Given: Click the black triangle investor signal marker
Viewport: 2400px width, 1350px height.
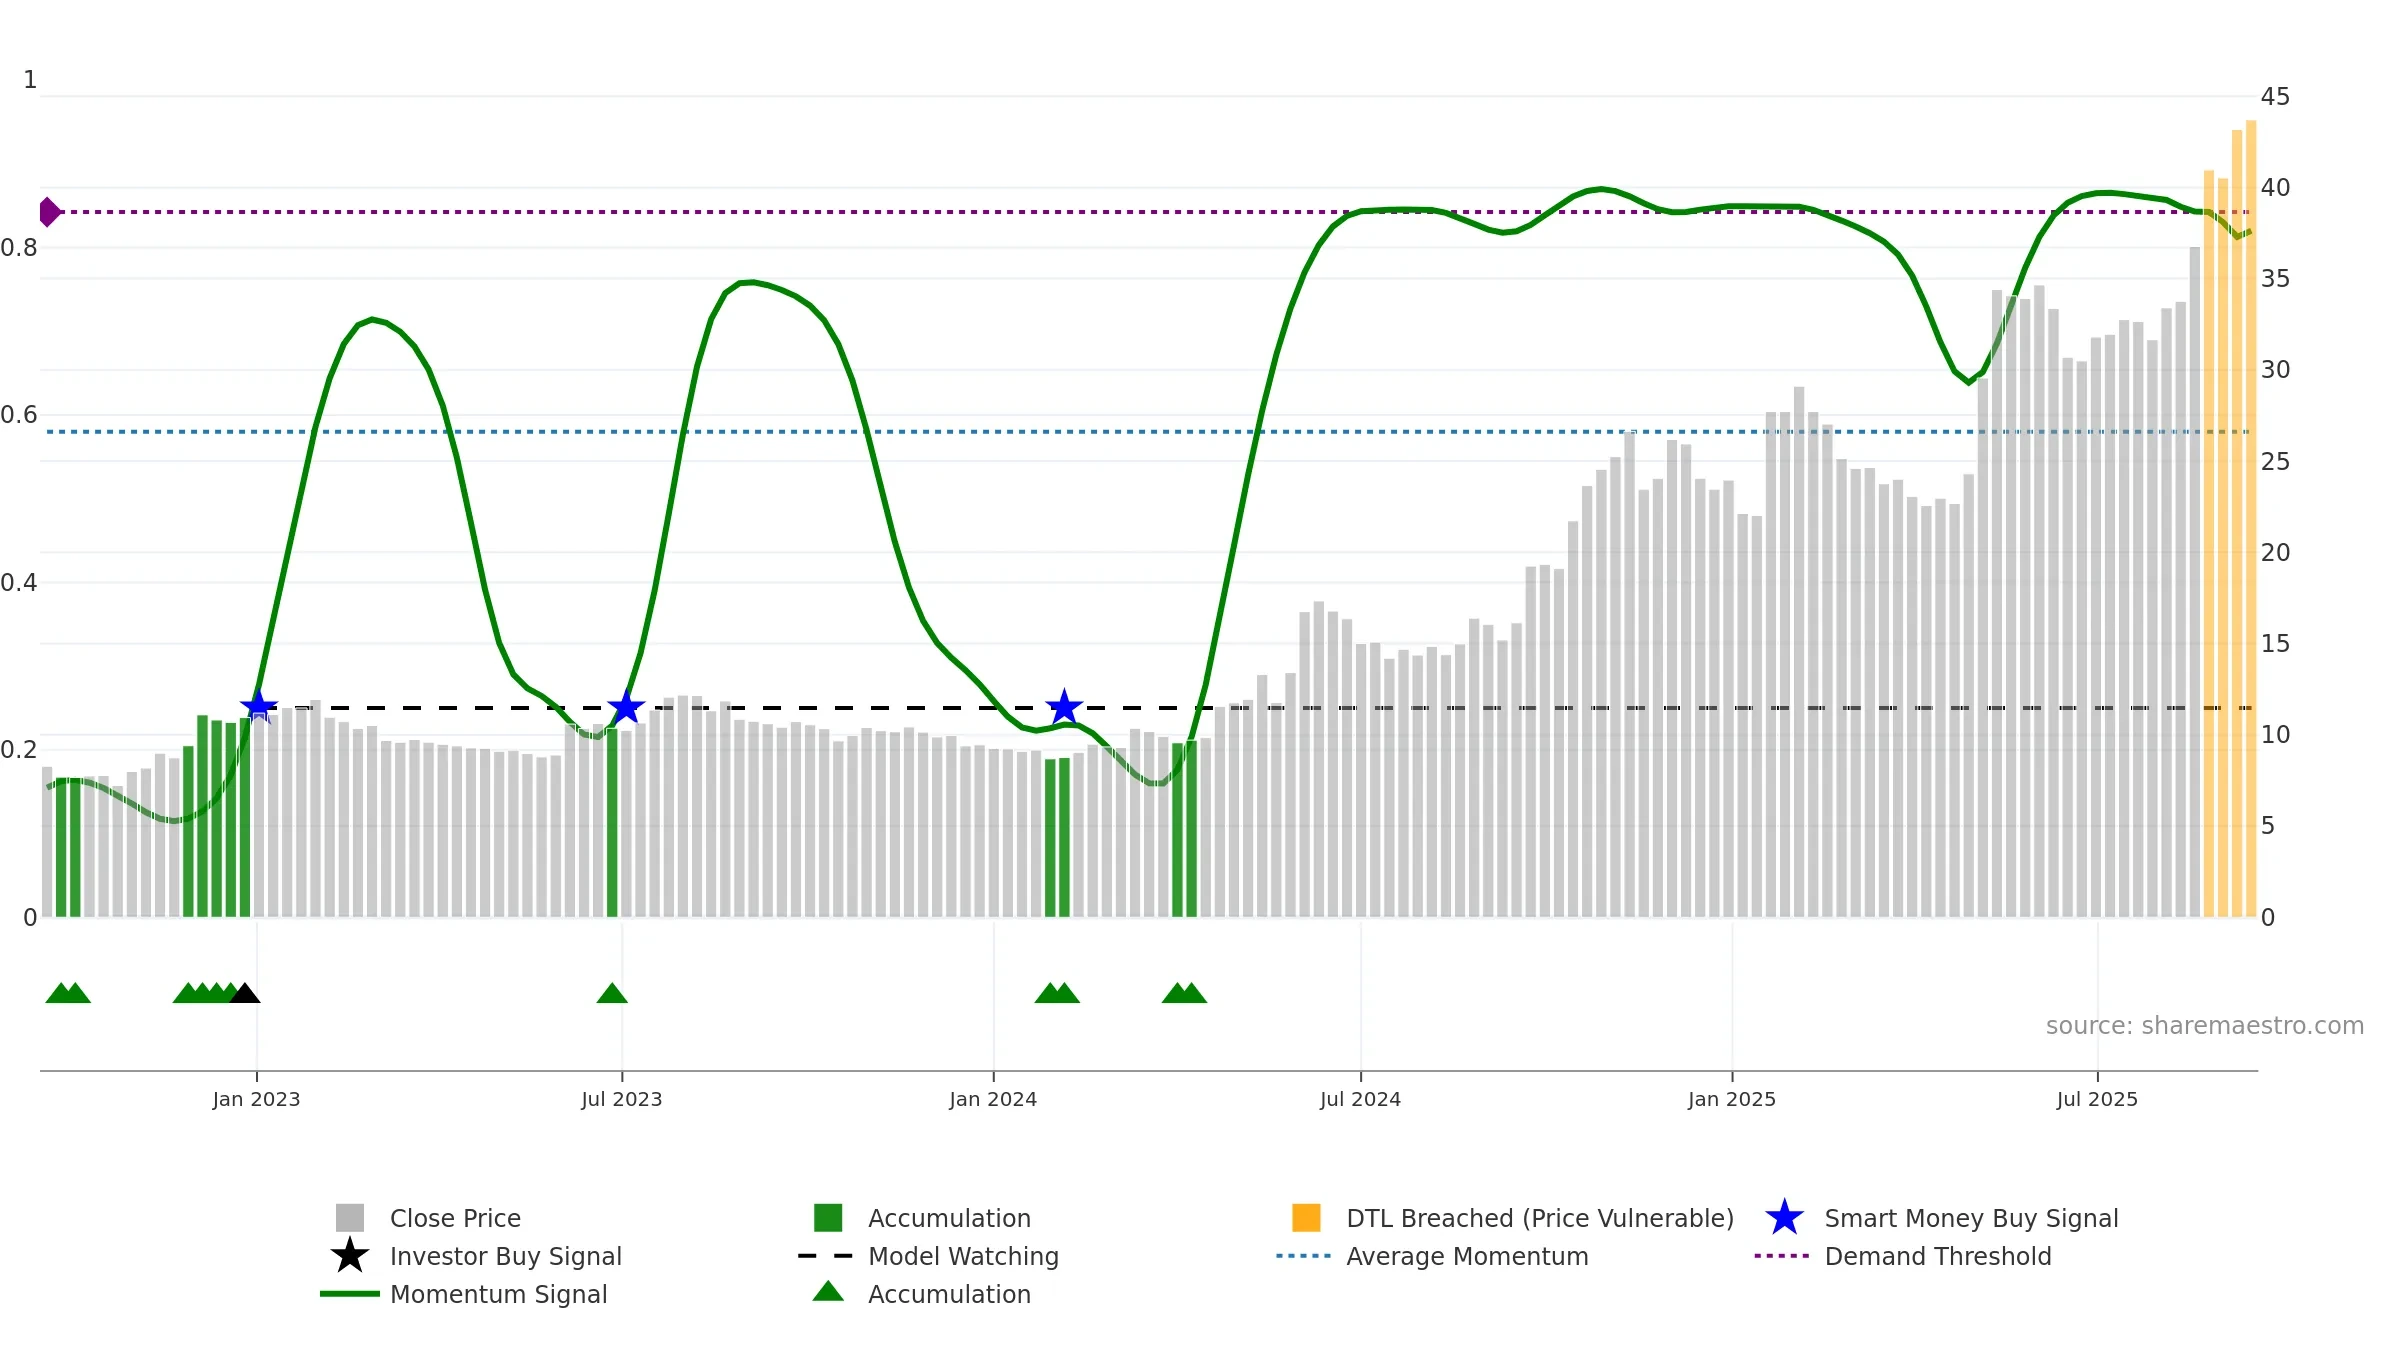Looking at the screenshot, I should click(245, 993).
